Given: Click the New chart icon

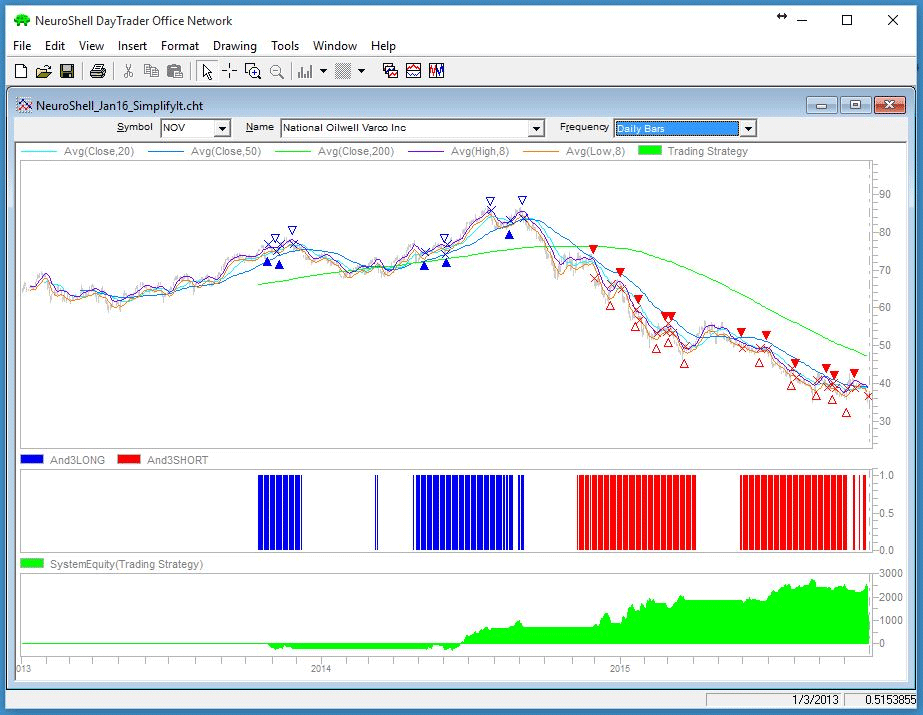Looking at the screenshot, I should point(21,71).
